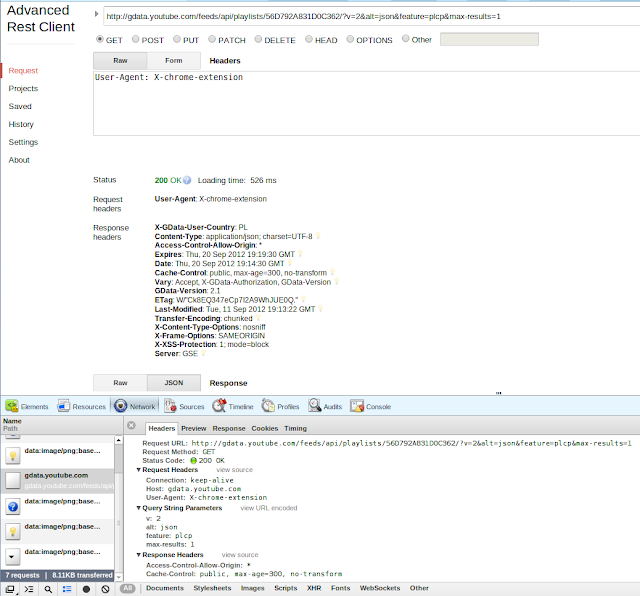
Task: Open Settings in the sidebar
Action: [x=23, y=142]
